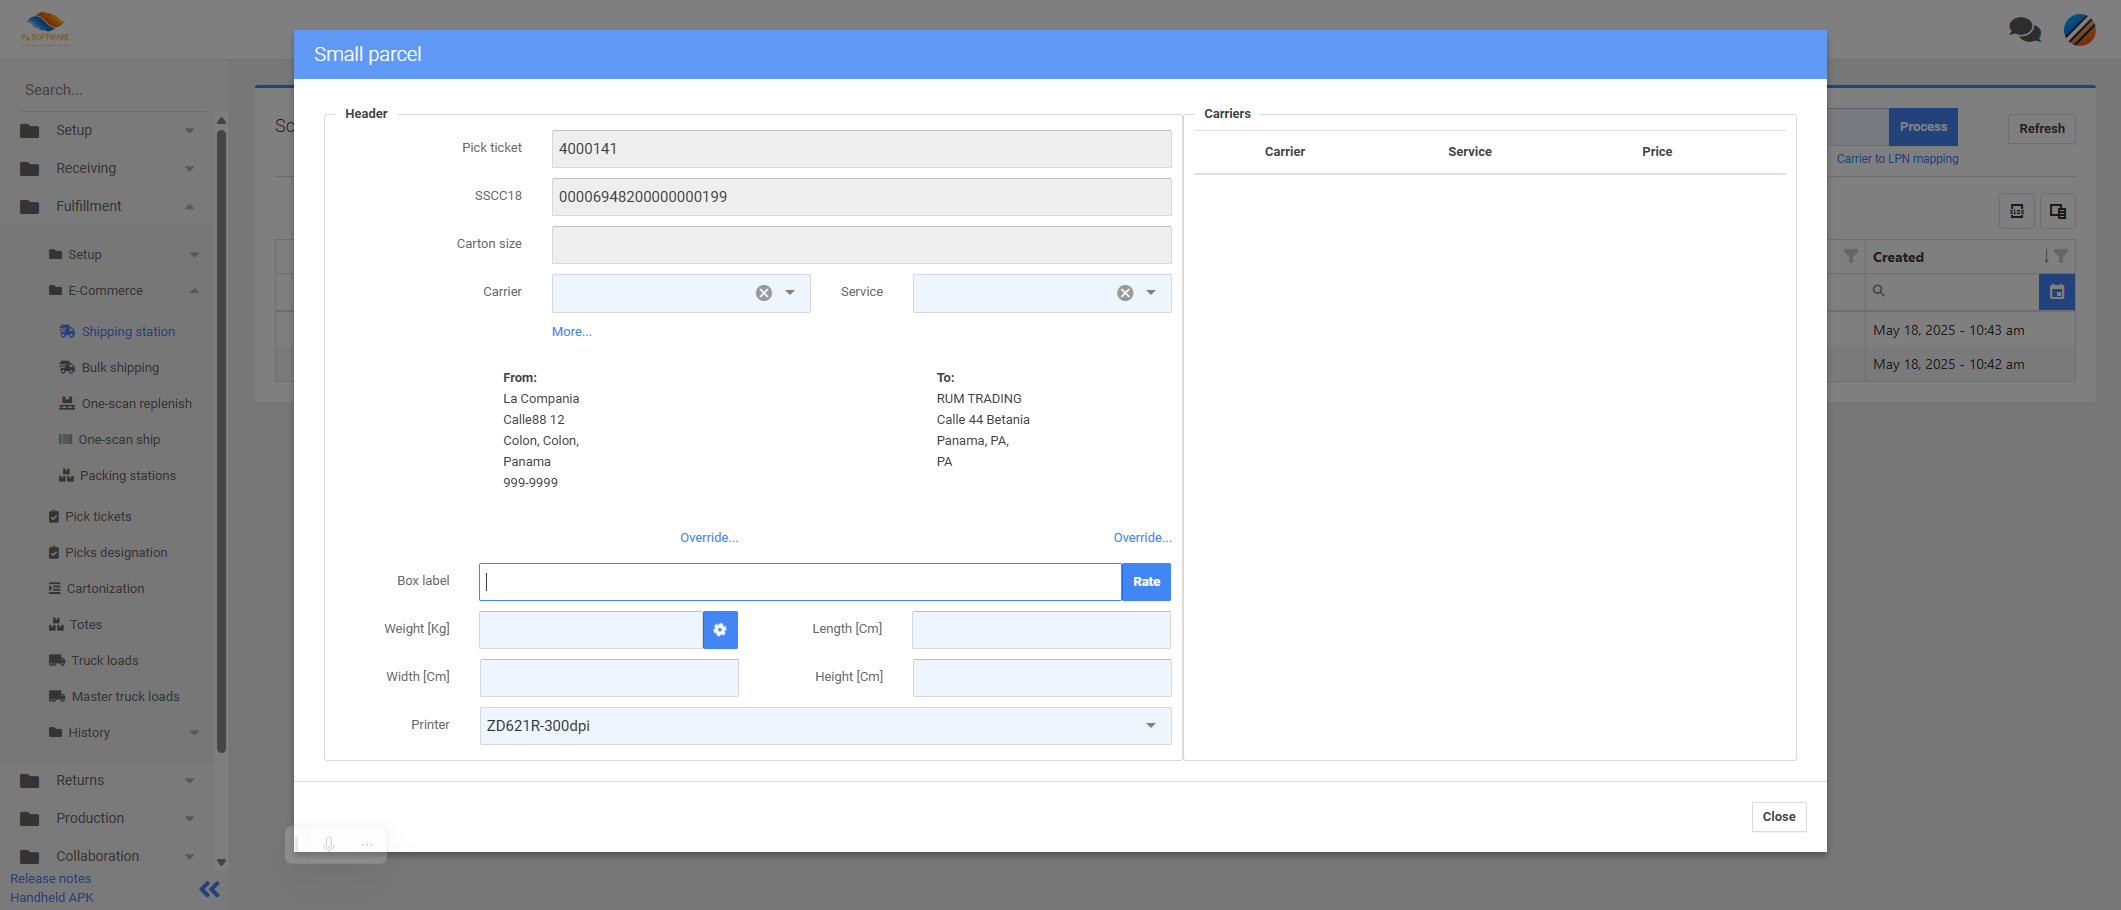
Task: Click the export icon in background grid
Action: tap(2017, 211)
